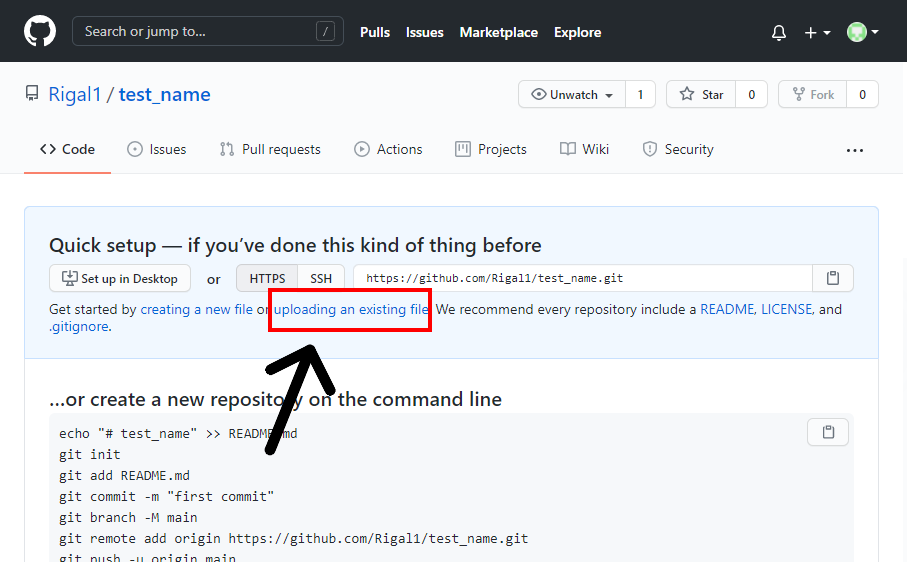View the fork count next to Fork

tap(862, 94)
